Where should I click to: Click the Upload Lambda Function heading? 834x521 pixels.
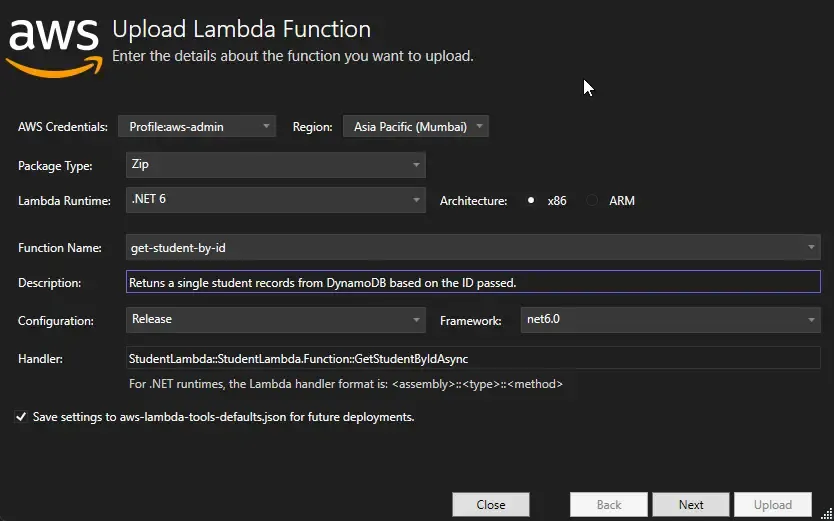point(241,29)
